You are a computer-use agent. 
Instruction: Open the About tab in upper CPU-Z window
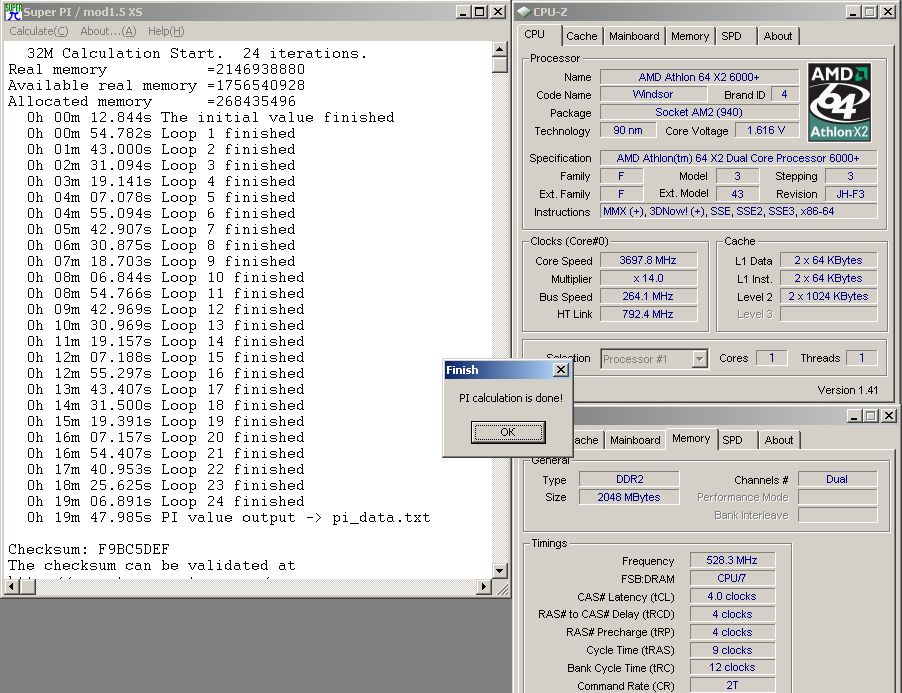click(778, 36)
